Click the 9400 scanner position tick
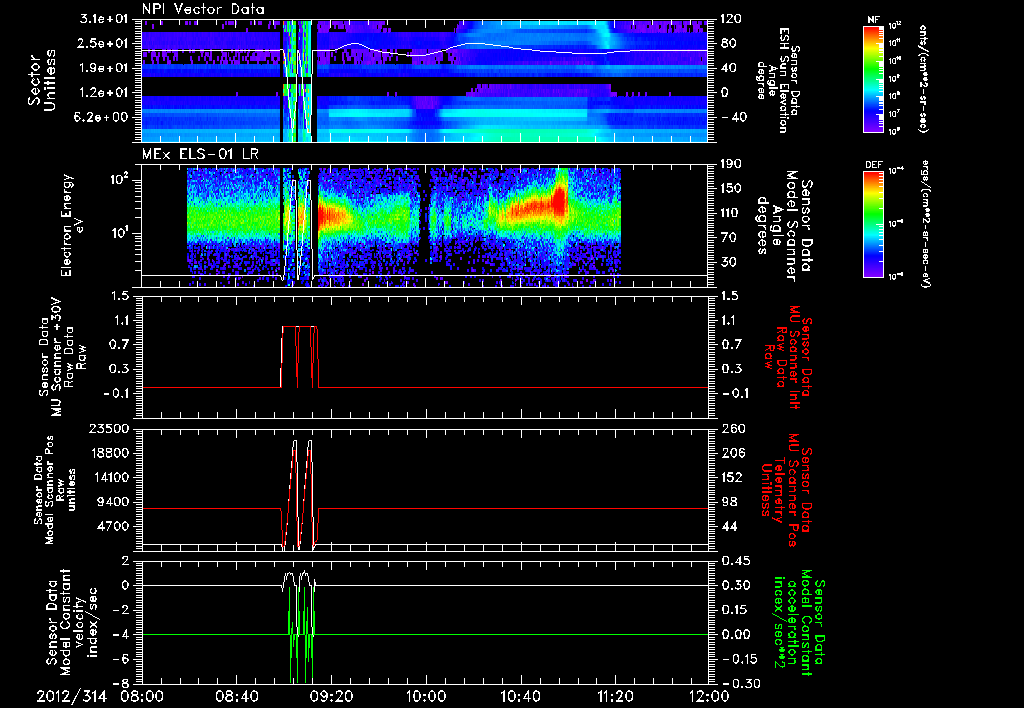The image size is (1024, 708). tap(113, 502)
